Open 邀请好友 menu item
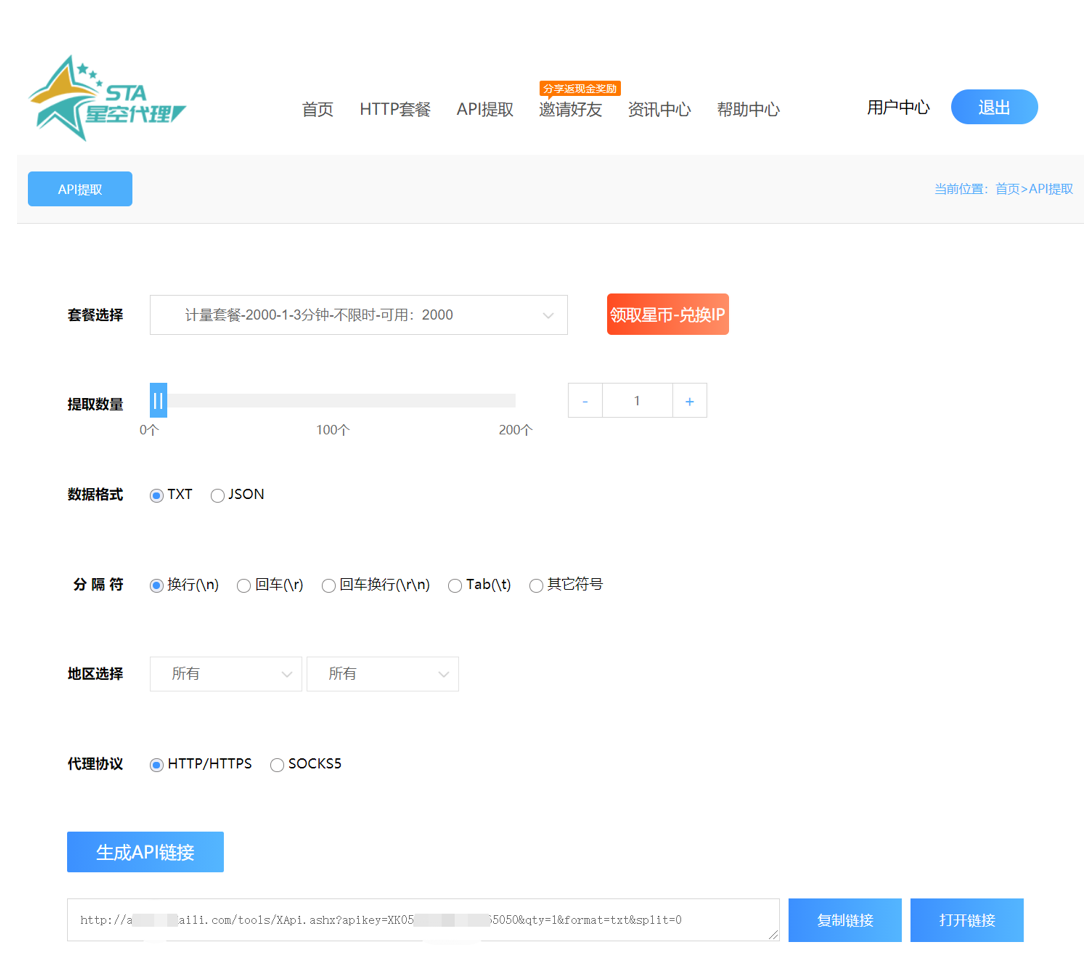This screenshot has height=954, width=1085. (570, 109)
